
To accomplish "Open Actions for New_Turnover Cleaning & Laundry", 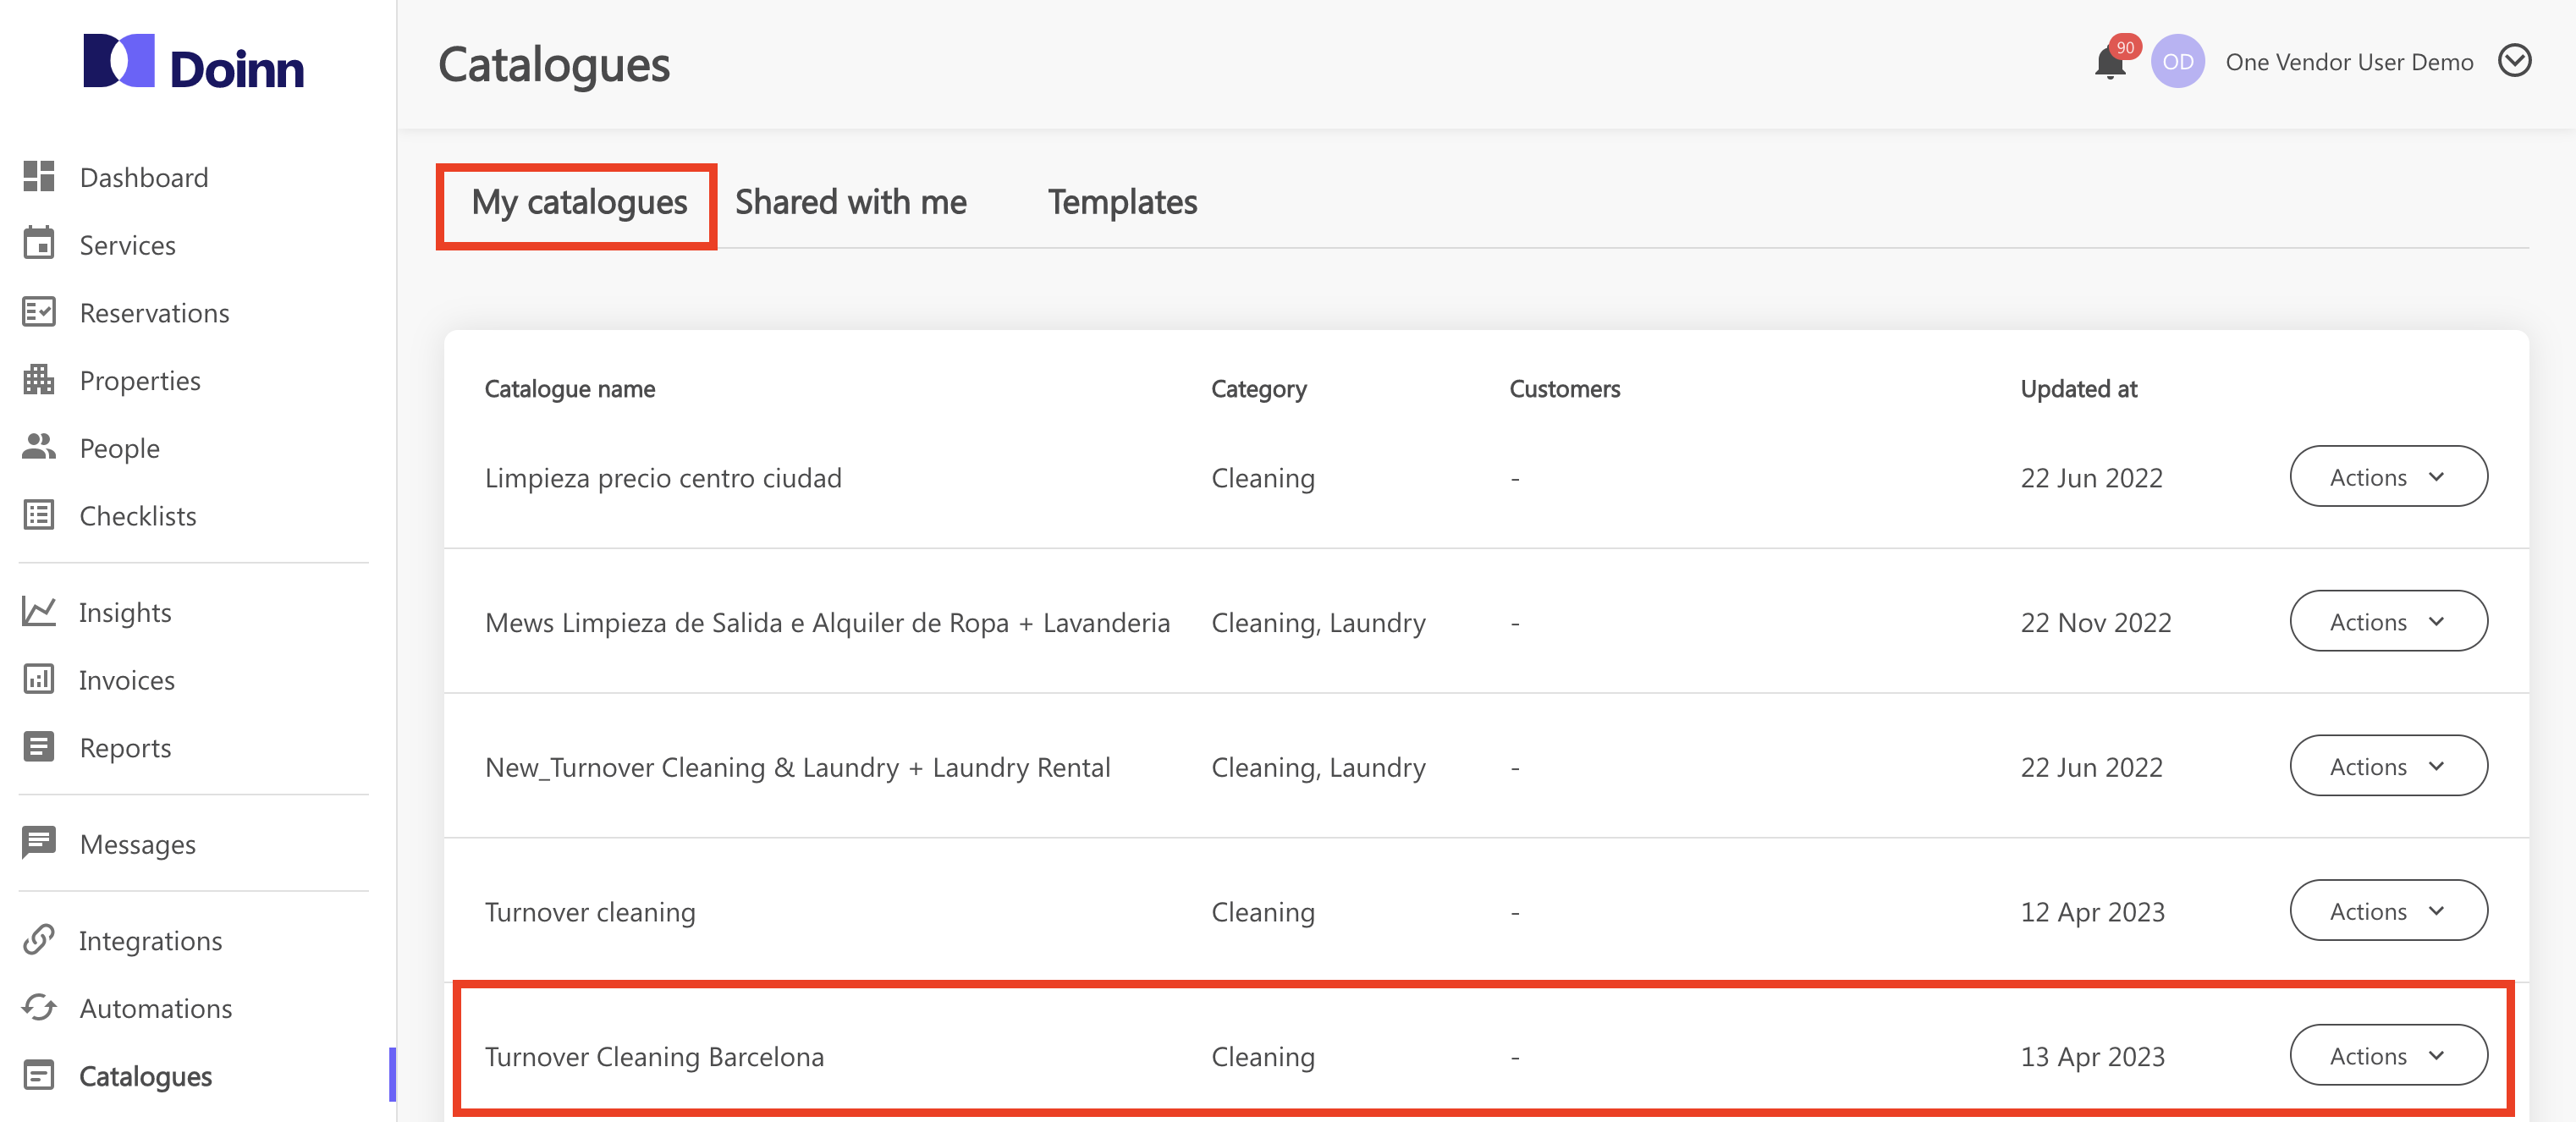I will pyautogui.click(x=2388, y=766).
